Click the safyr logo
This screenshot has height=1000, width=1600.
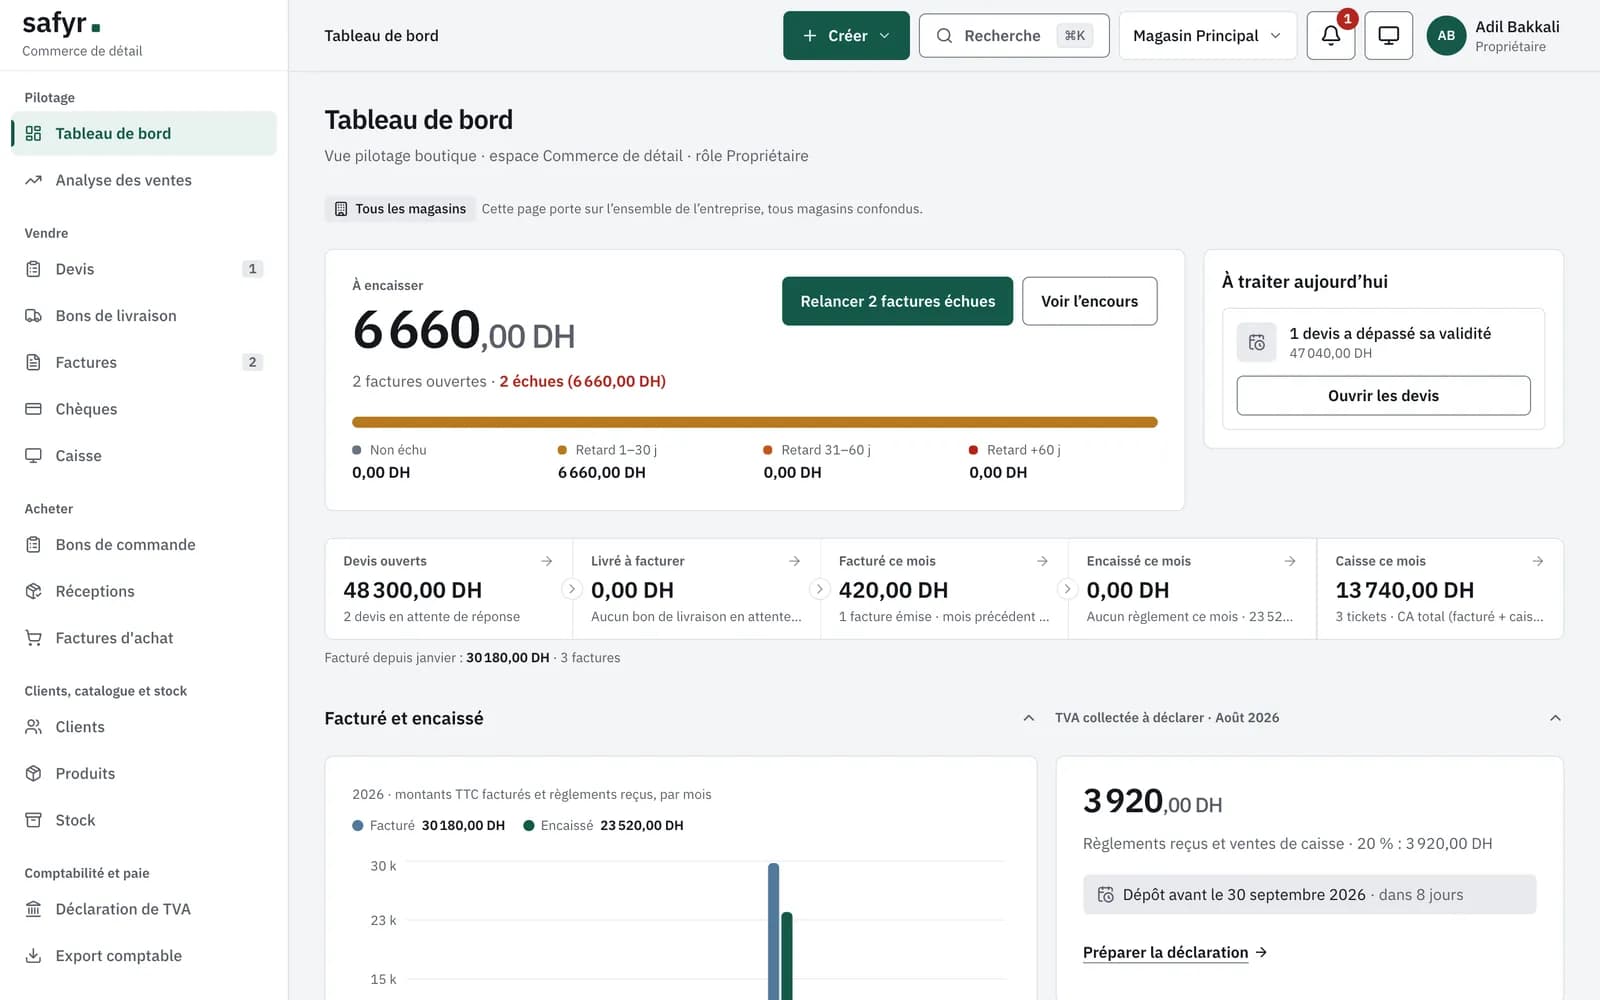point(61,24)
